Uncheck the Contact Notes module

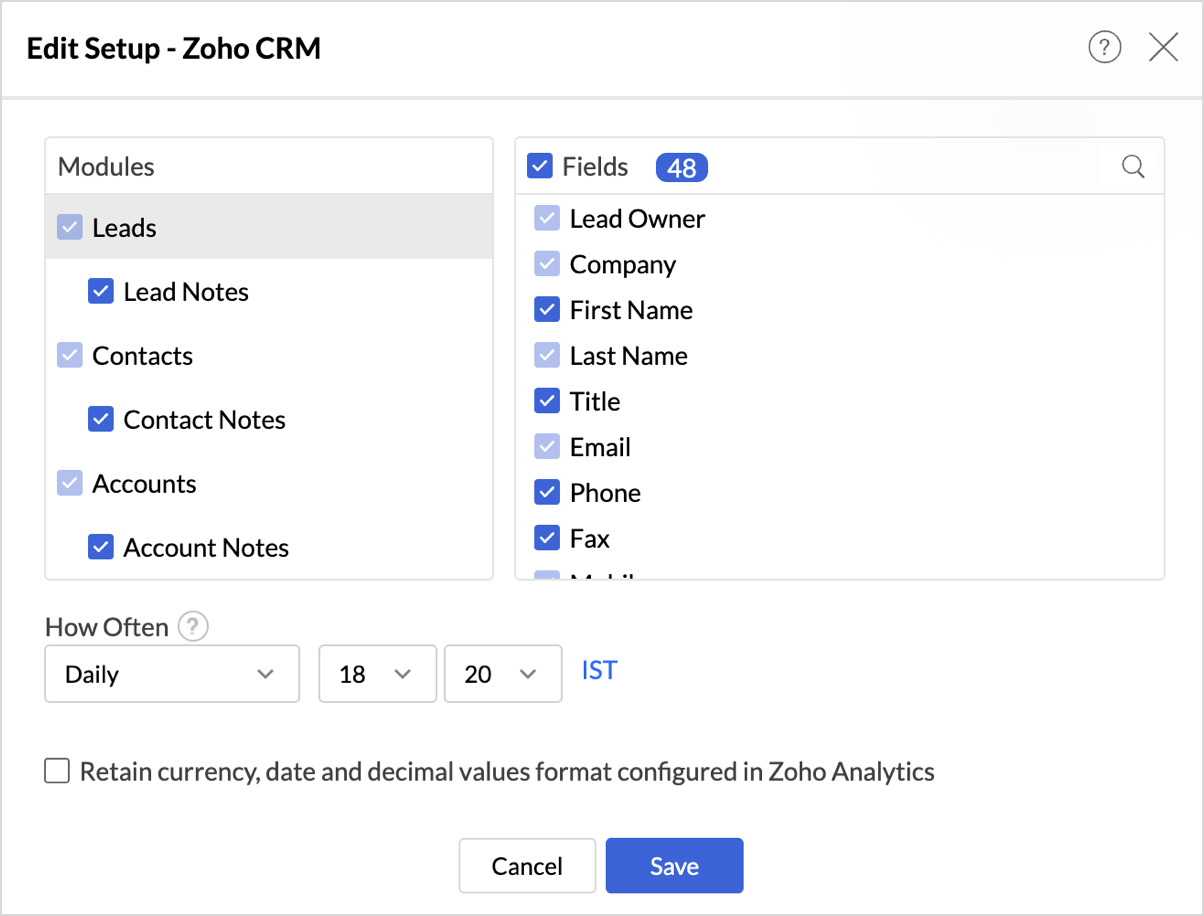click(101, 419)
